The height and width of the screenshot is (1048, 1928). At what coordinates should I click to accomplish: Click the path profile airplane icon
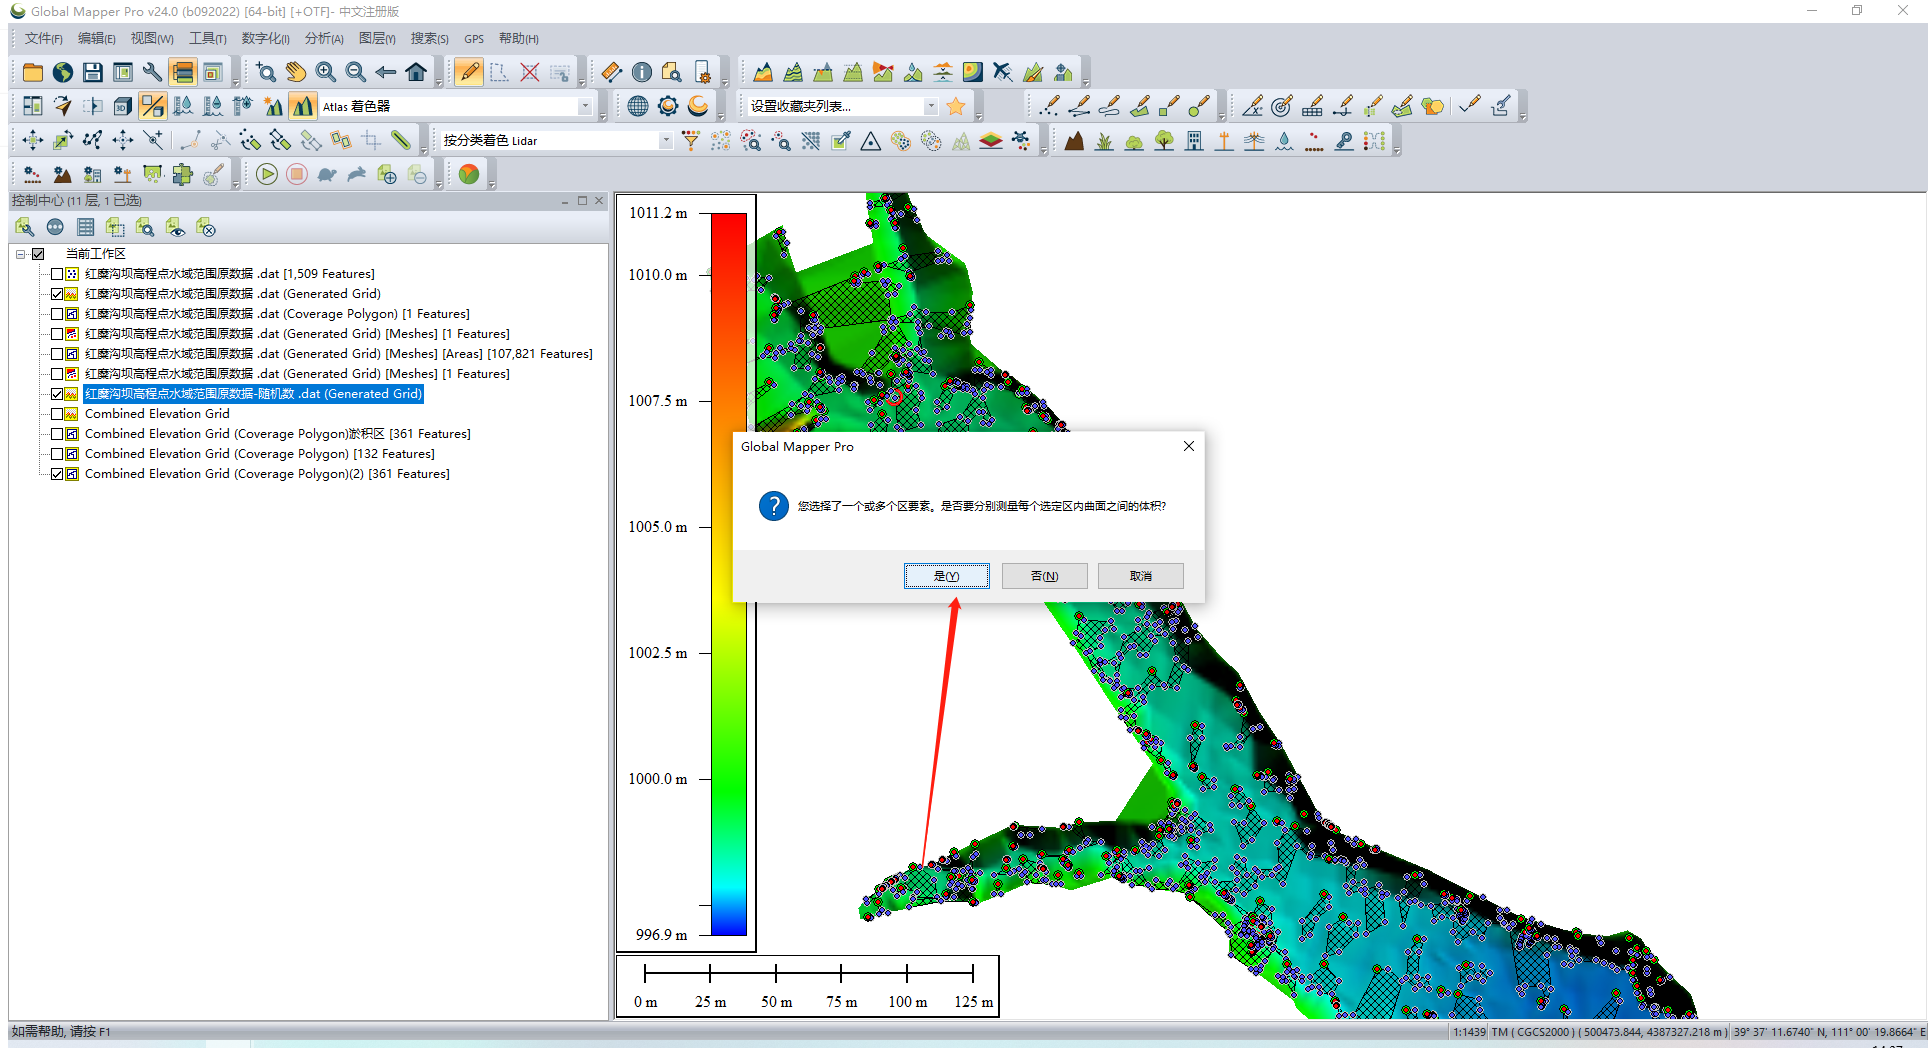point(1003,72)
